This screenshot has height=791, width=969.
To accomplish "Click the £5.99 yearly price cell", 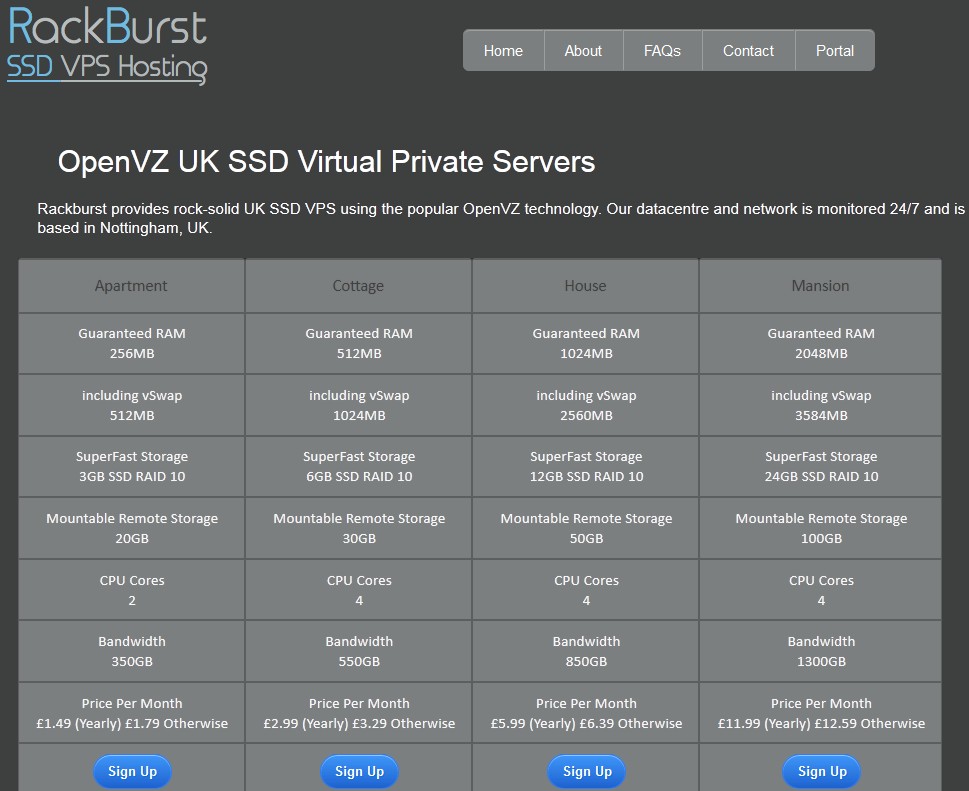I will coord(586,713).
